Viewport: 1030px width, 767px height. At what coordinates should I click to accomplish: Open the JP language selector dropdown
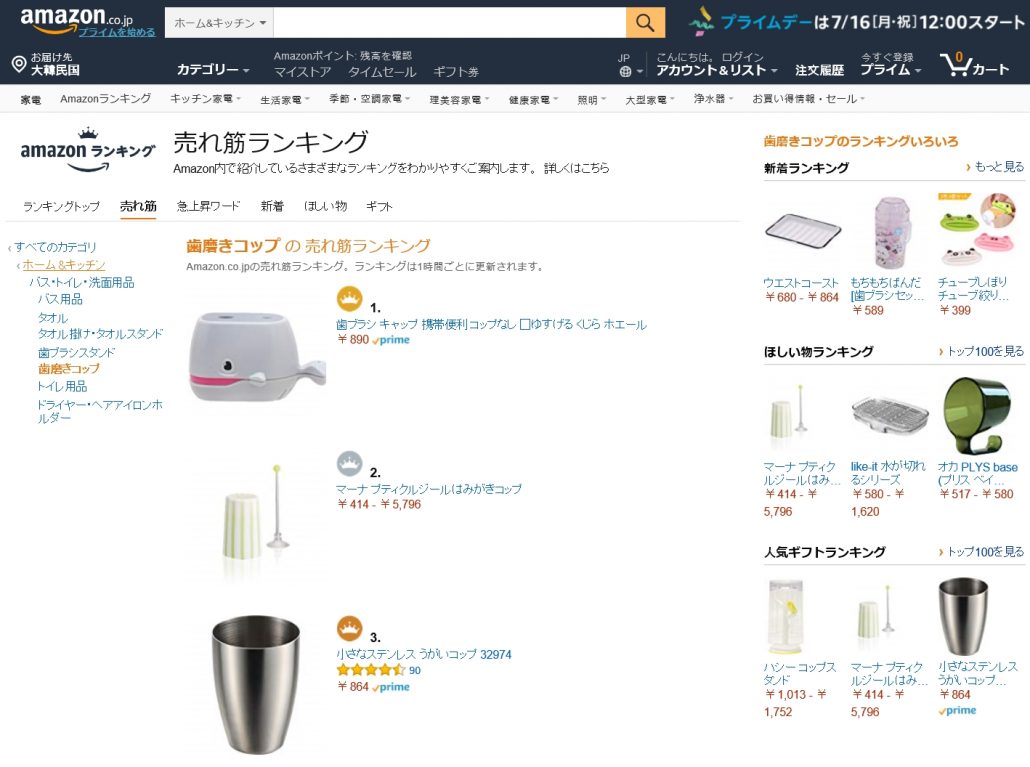click(x=624, y=66)
